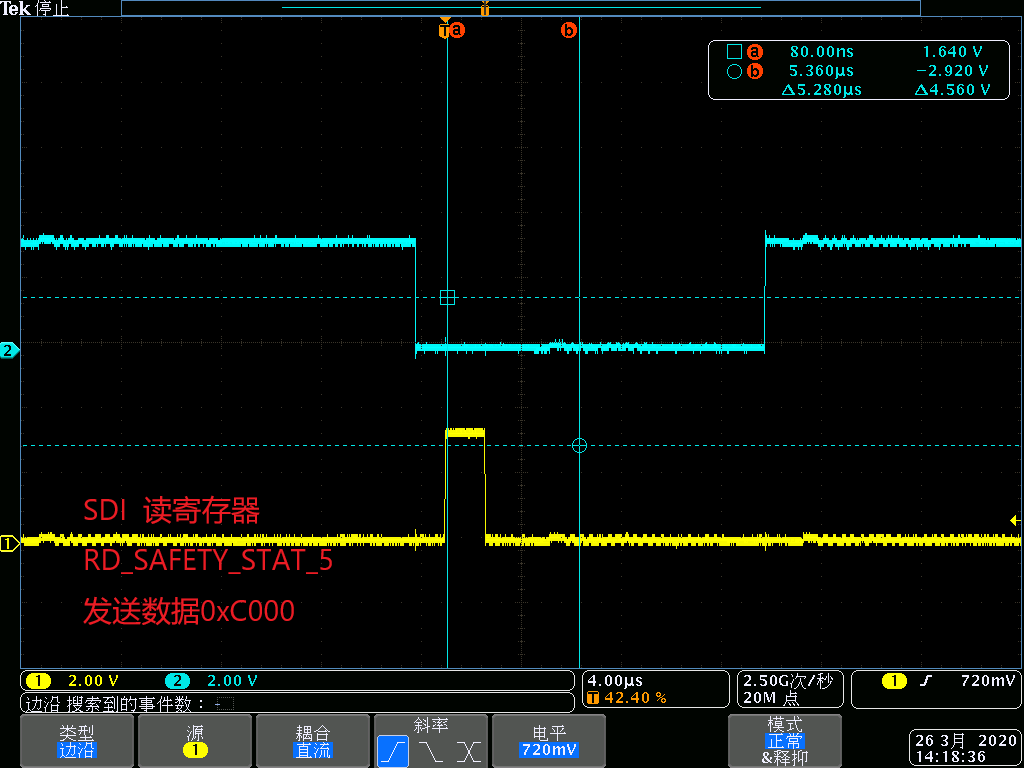Click the date 26 3月 2020 display
The height and width of the screenshot is (768, 1024).
click(966, 741)
